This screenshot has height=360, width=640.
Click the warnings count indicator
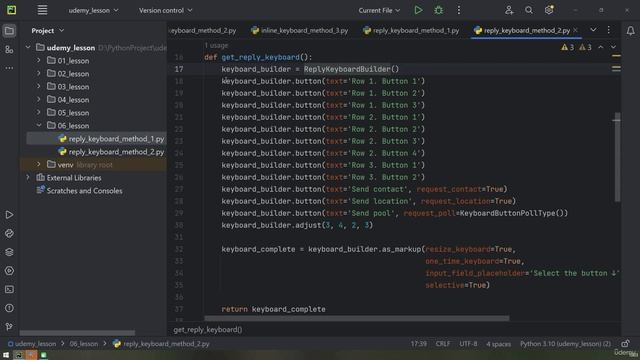point(576,47)
